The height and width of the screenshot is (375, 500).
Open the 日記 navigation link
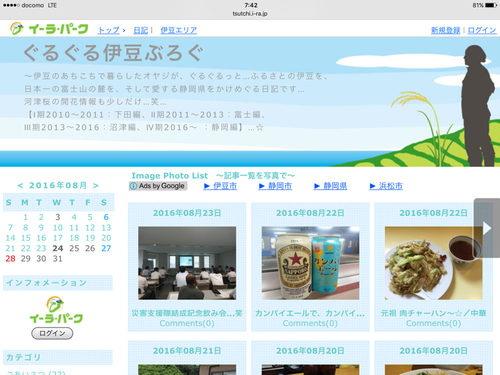[140, 30]
